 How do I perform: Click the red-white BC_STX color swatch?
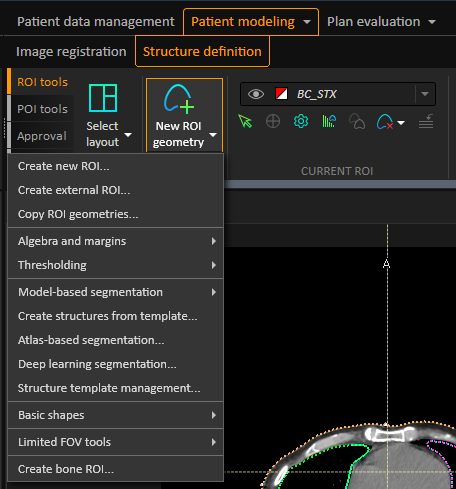pos(281,94)
